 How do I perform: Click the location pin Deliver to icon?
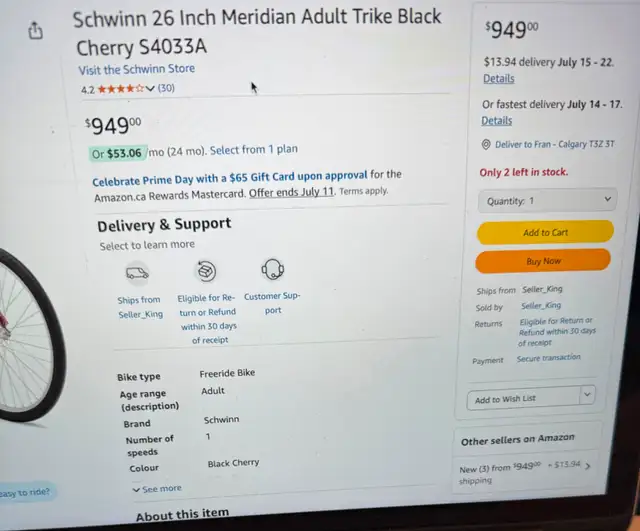(486, 144)
